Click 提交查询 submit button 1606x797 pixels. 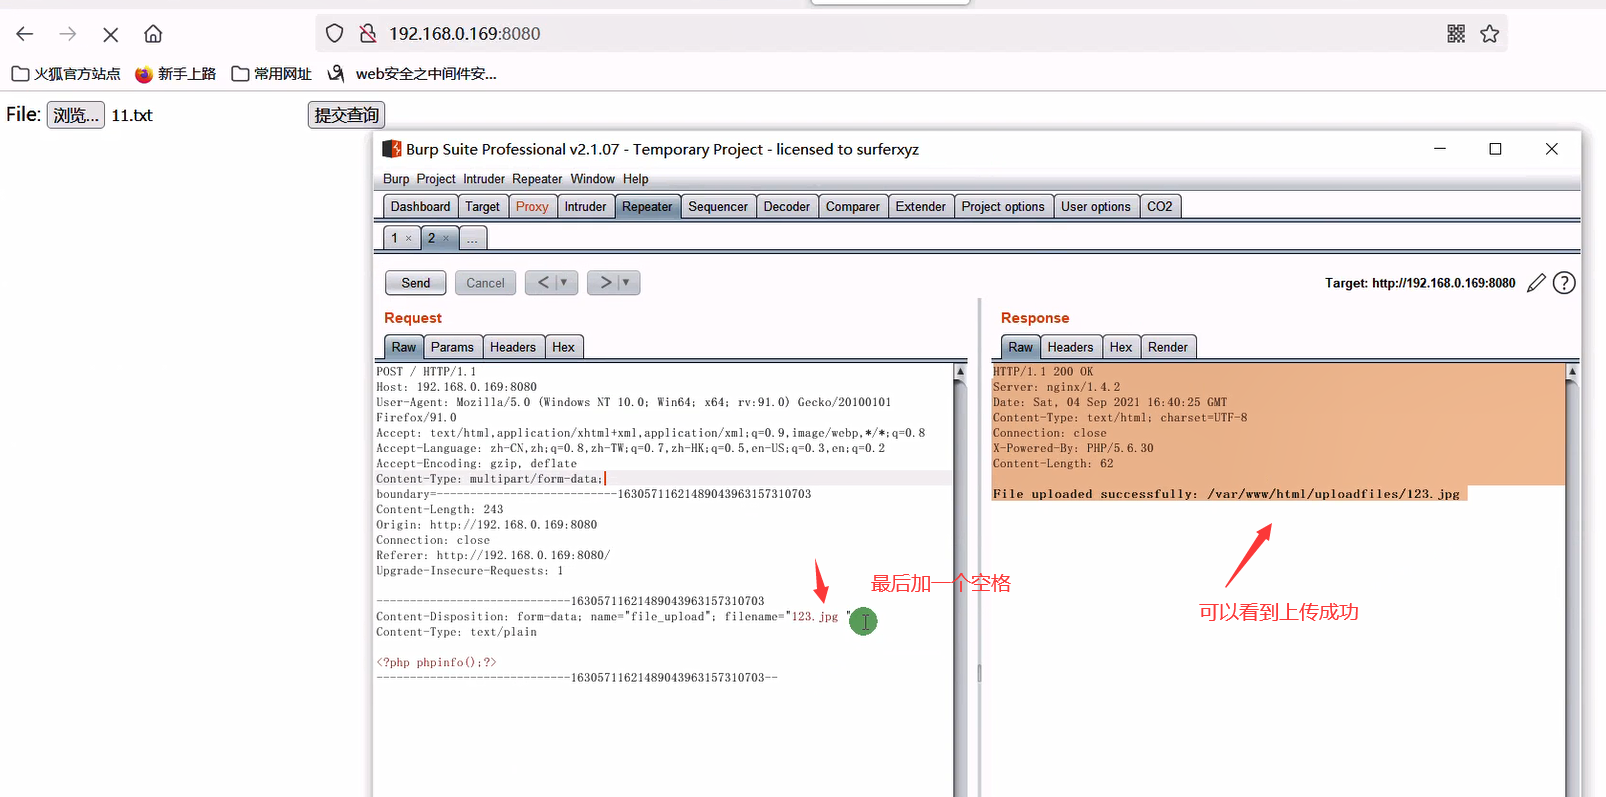[x=346, y=115]
